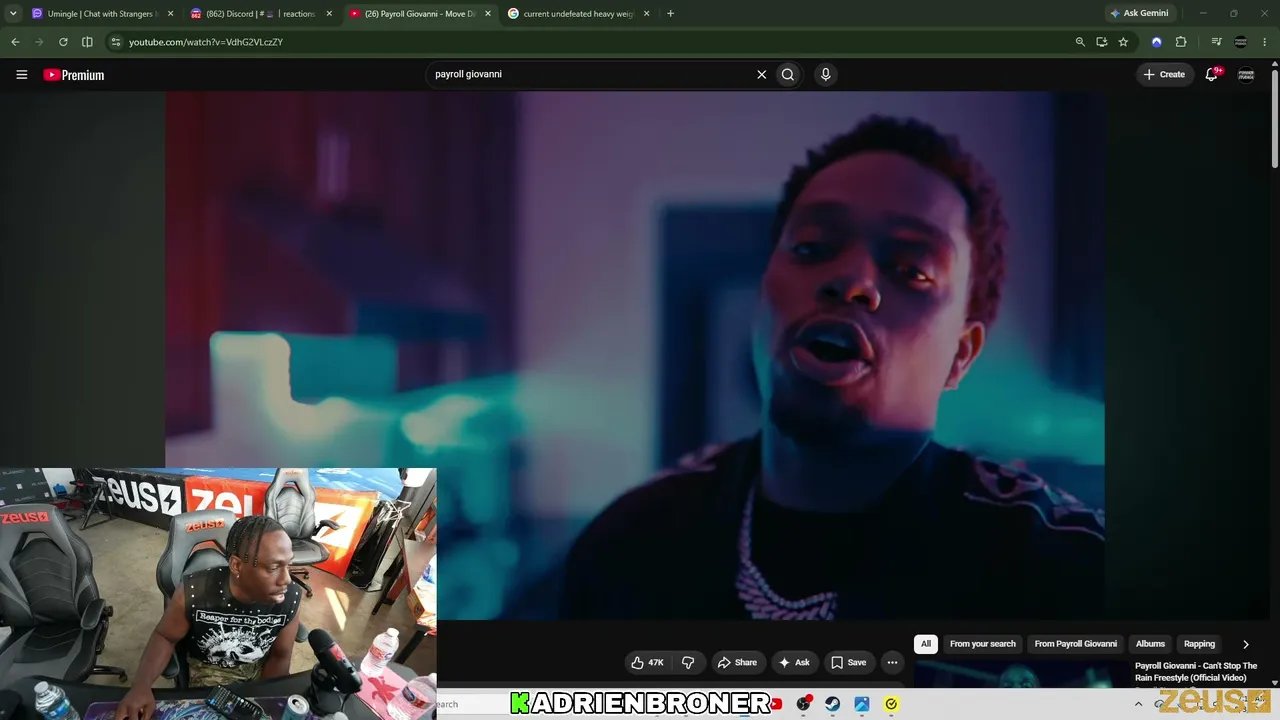Screen dimensions: 1280x720
Task: Open the browser extensions puzzle icon
Action: point(1181,42)
